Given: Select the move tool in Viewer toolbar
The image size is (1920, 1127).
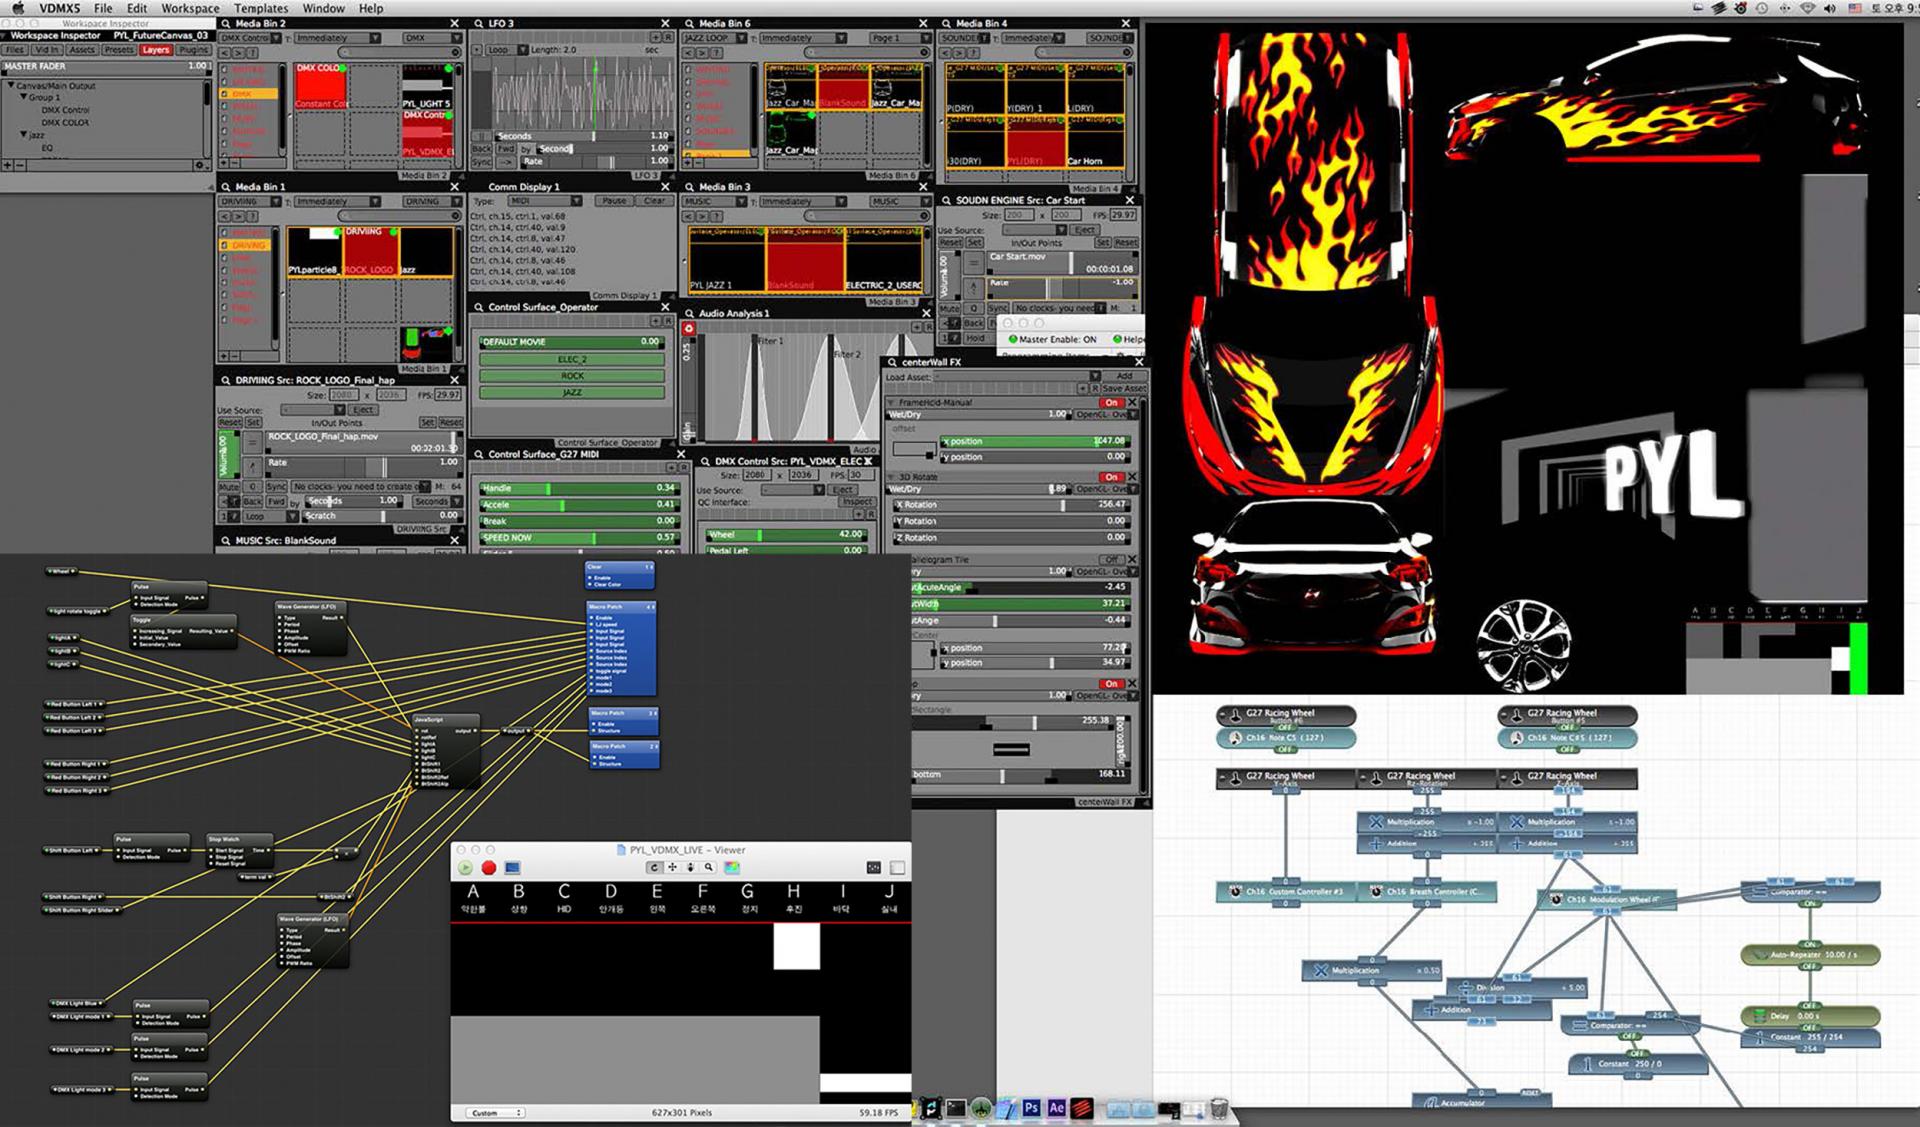Looking at the screenshot, I should (672, 868).
